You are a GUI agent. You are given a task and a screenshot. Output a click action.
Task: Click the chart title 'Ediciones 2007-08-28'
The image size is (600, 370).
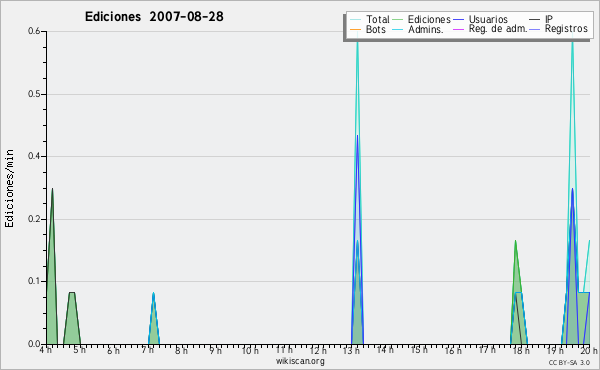(154, 16)
